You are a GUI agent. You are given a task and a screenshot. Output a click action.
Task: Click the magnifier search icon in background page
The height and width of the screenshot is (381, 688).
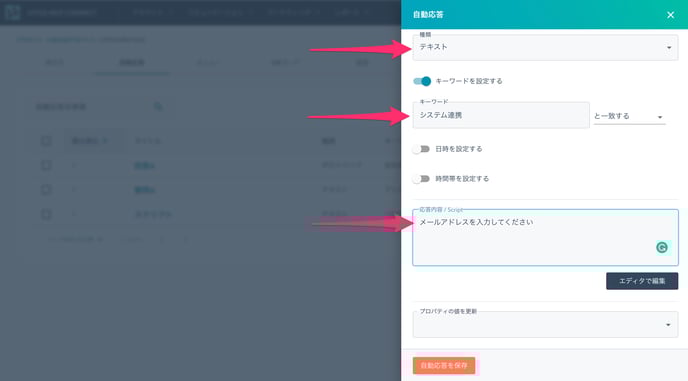tap(158, 107)
